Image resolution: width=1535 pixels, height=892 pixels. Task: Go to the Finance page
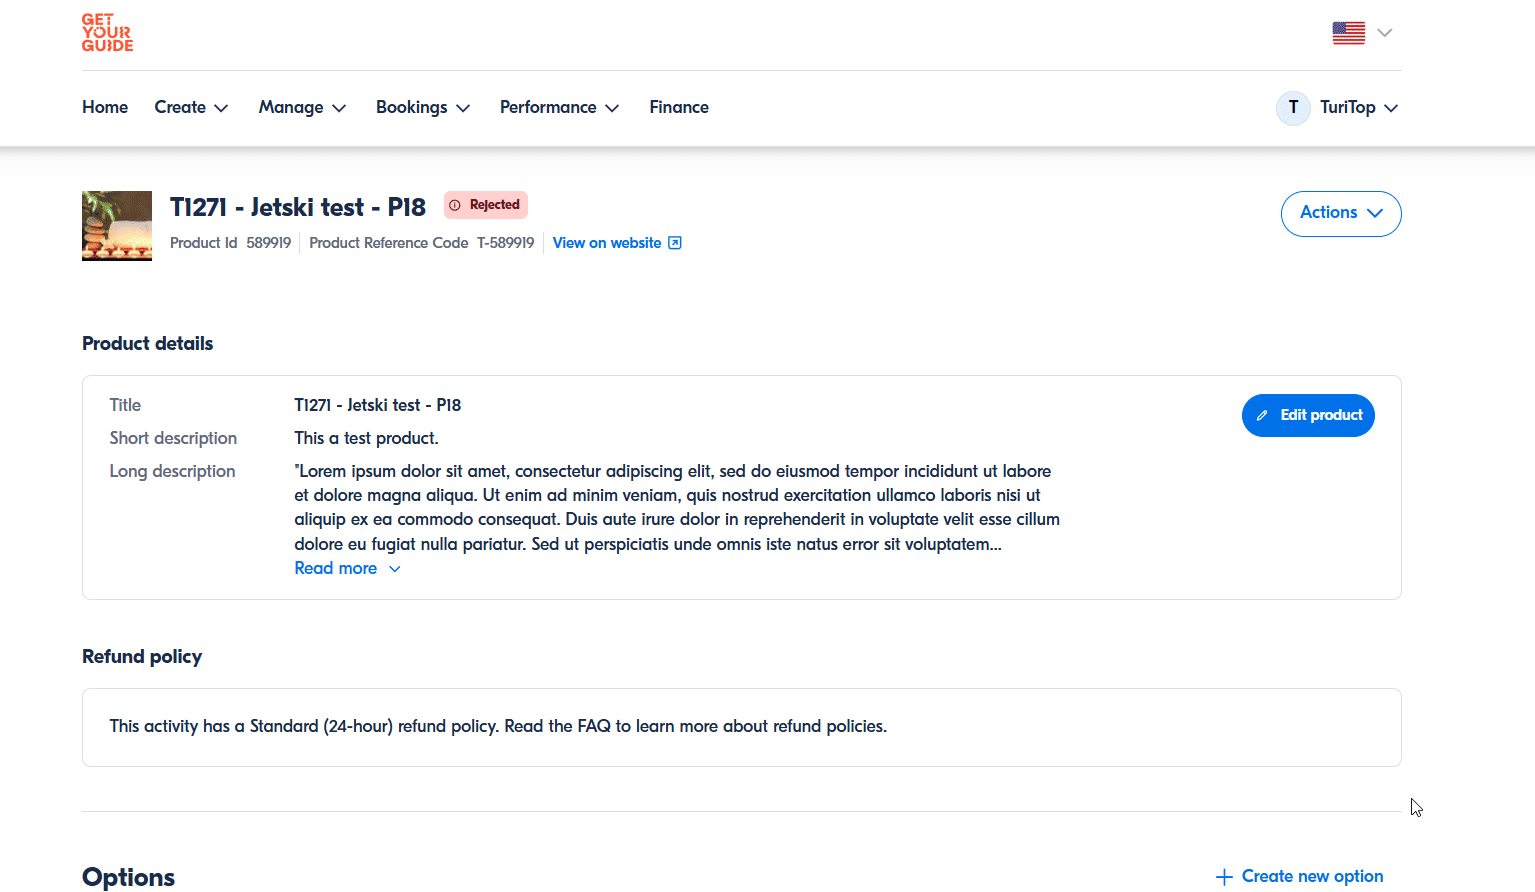pyautogui.click(x=679, y=108)
